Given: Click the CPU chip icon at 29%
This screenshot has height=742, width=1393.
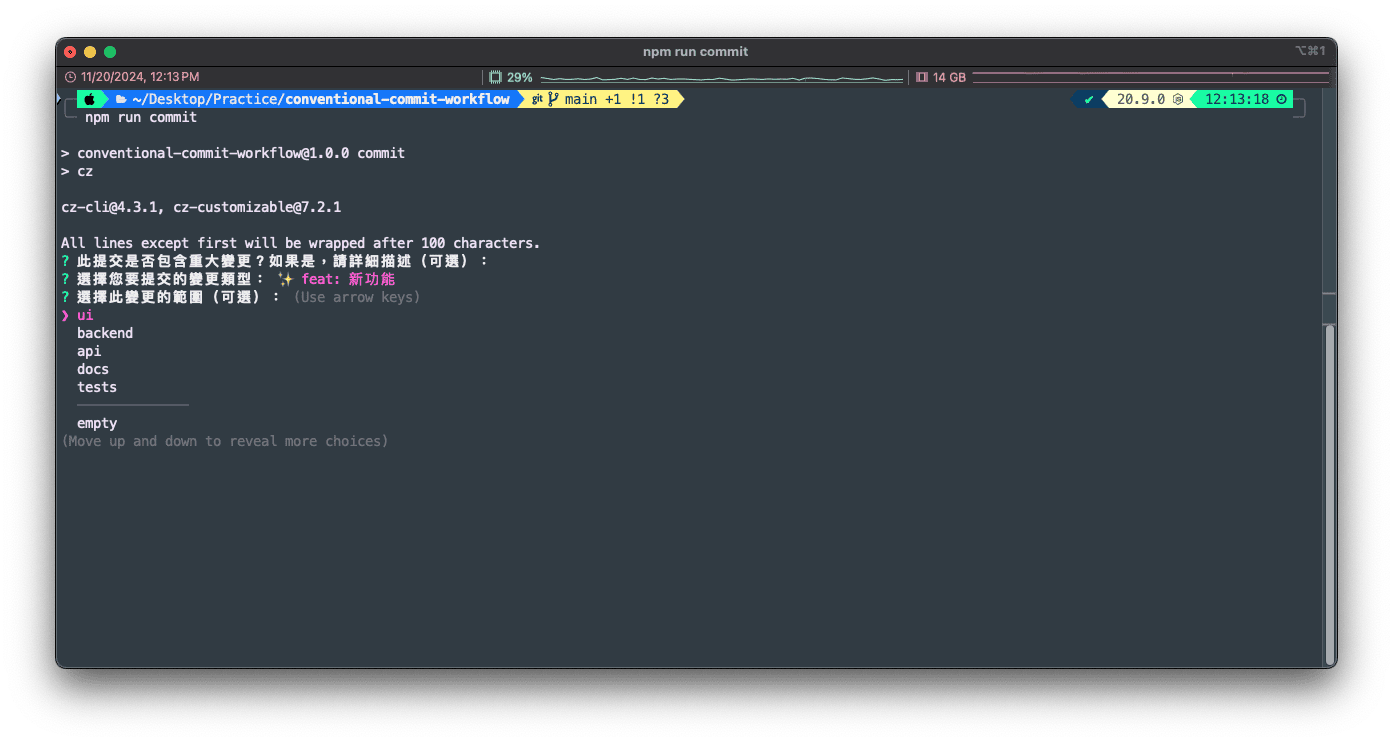Looking at the screenshot, I should coord(495,77).
